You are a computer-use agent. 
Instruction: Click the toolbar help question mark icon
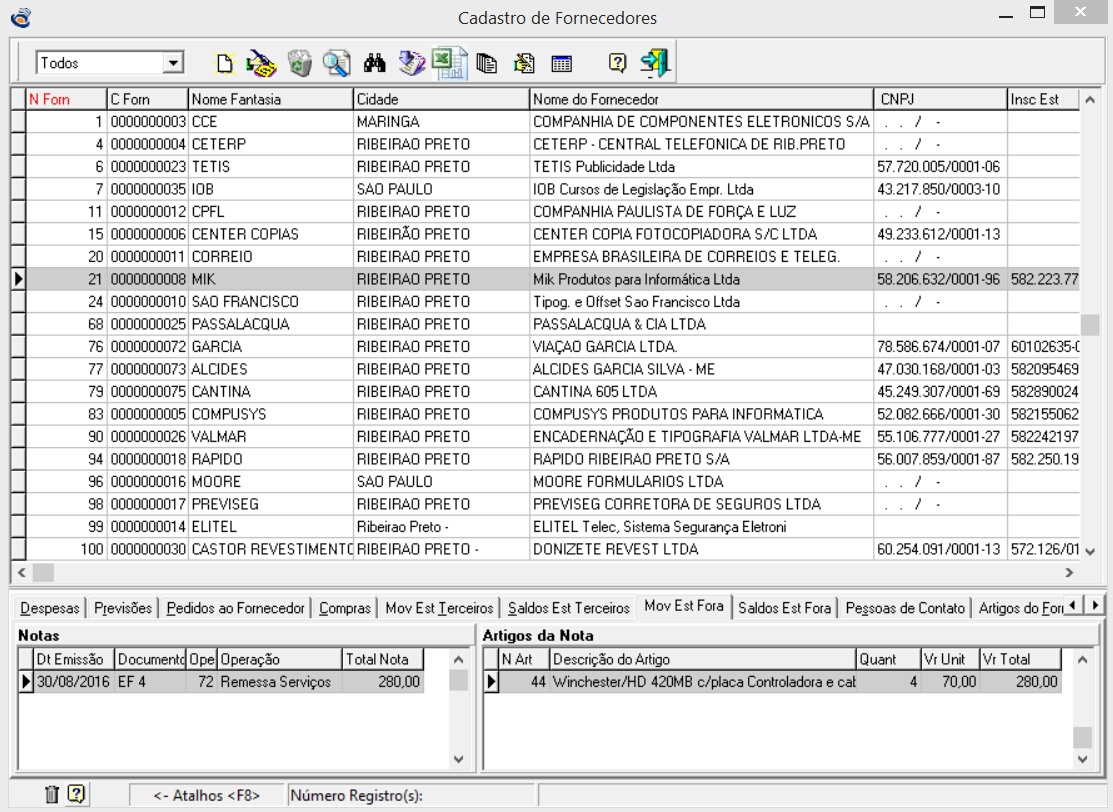coord(618,63)
